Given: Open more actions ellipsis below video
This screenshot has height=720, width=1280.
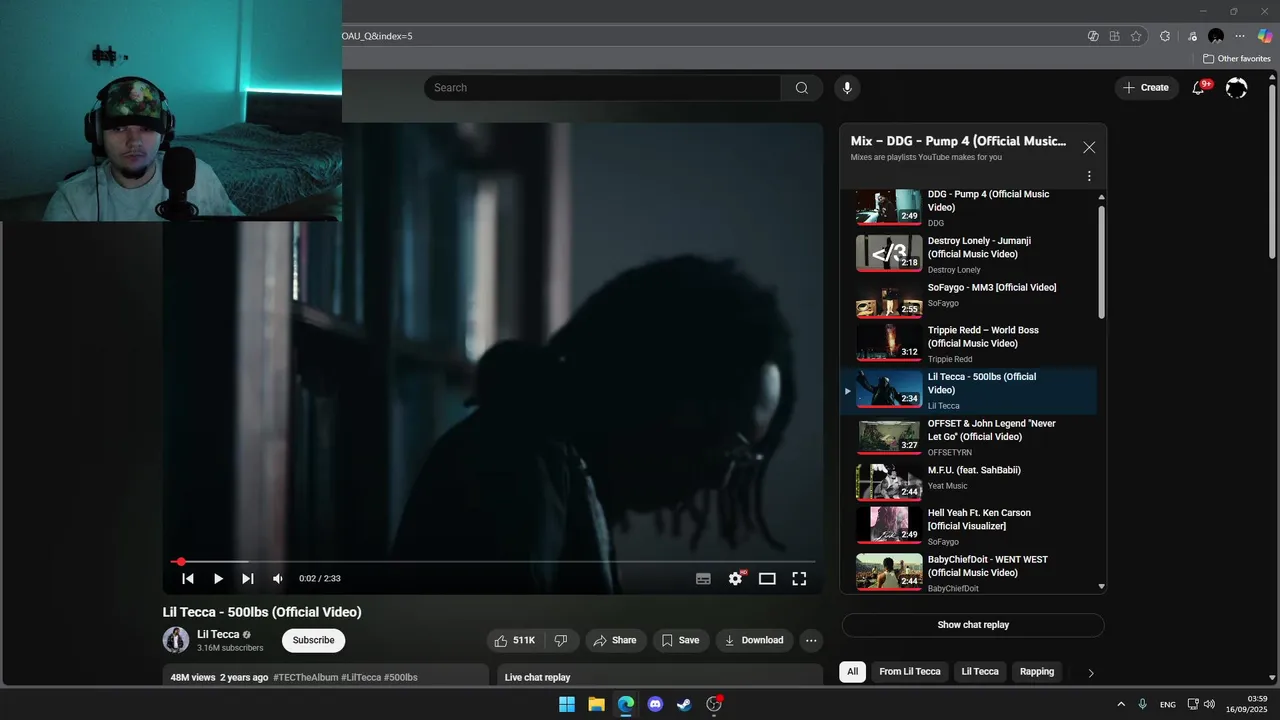Looking at the screenshot, I should tap(811, 640).
